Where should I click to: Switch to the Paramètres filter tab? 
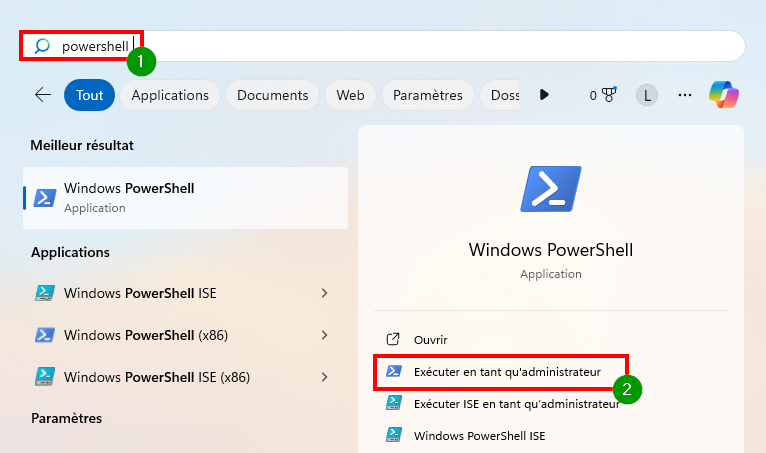click(427, 95)
